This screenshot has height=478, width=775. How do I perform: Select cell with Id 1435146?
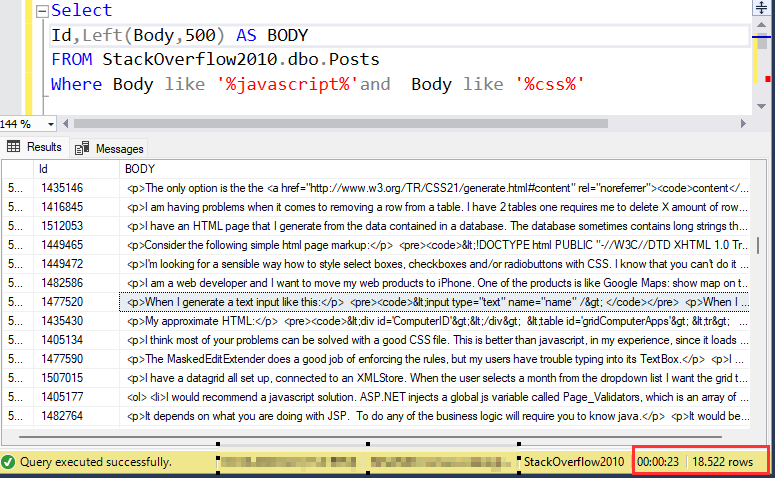[77, 188]
